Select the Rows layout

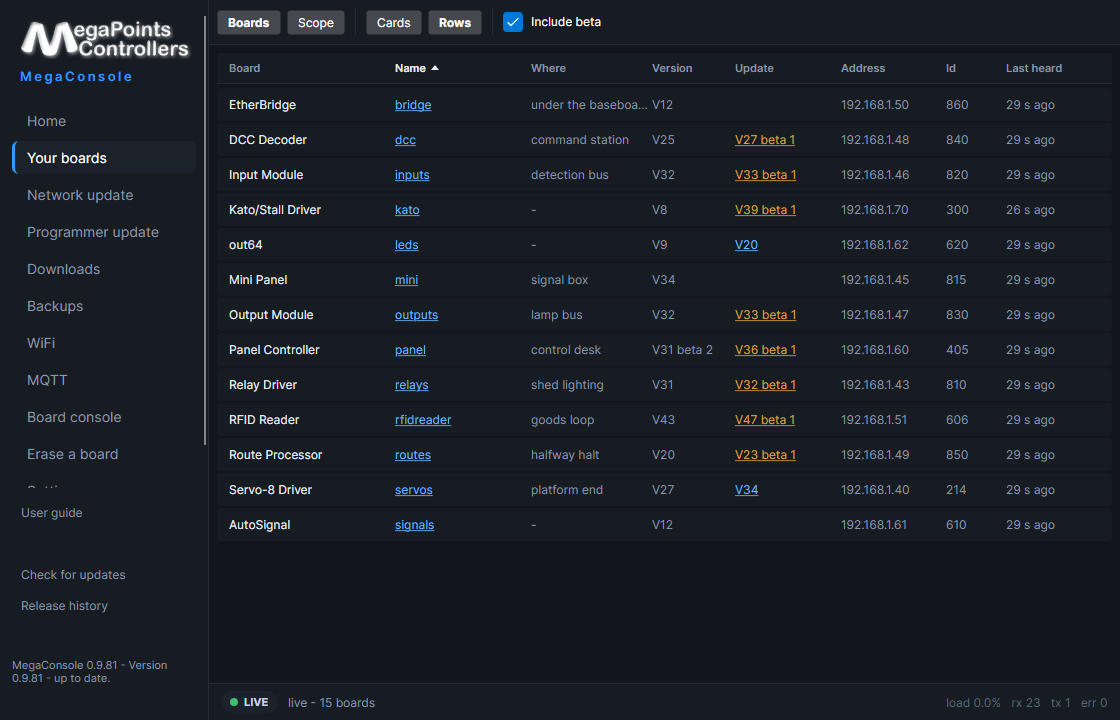(455, 23)
